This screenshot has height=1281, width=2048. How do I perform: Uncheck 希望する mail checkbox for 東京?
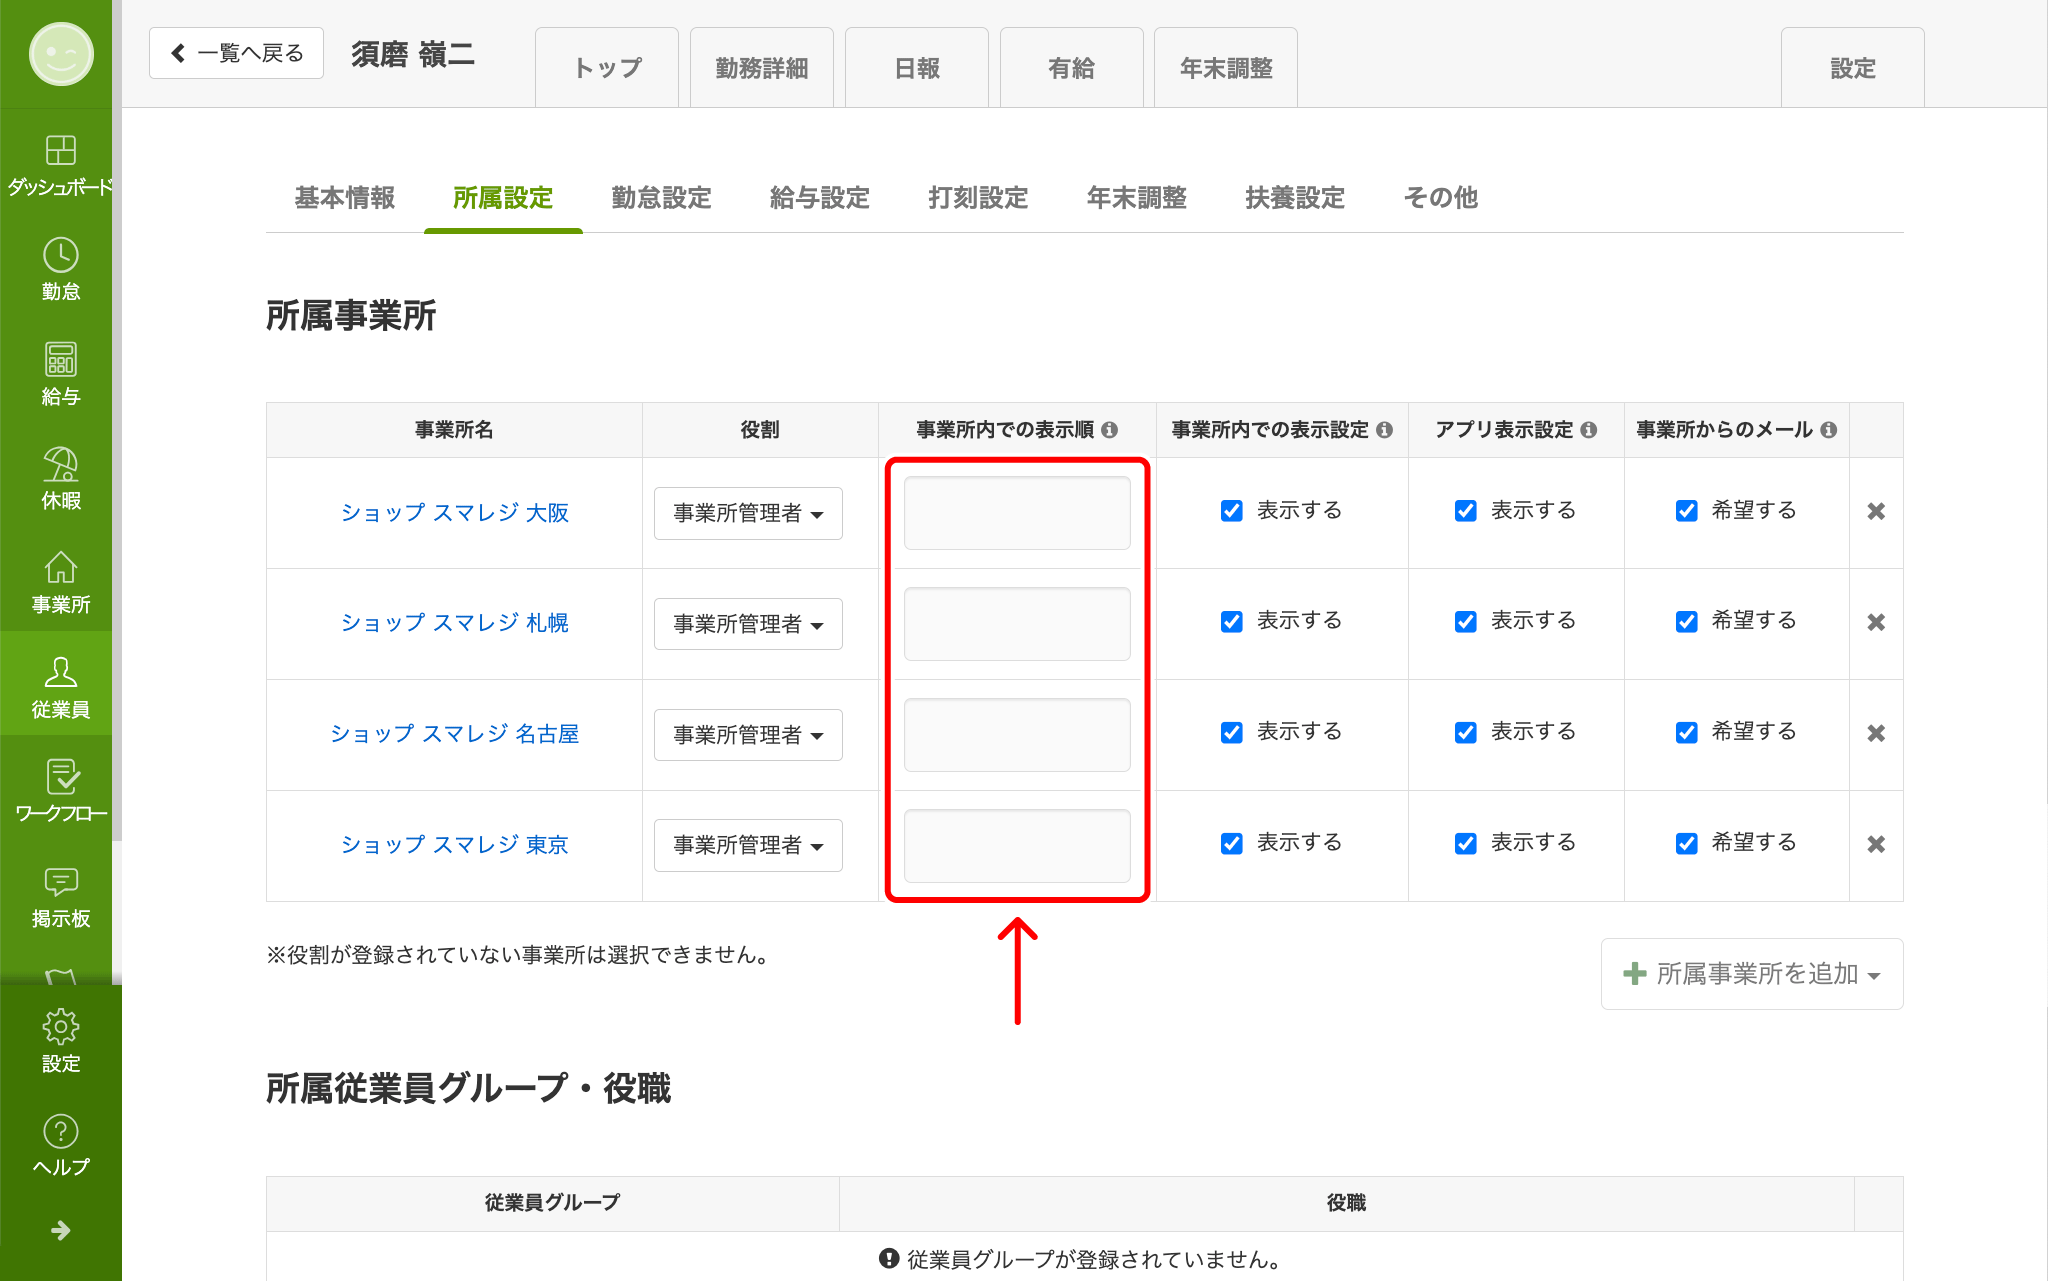pos(1687,844)
